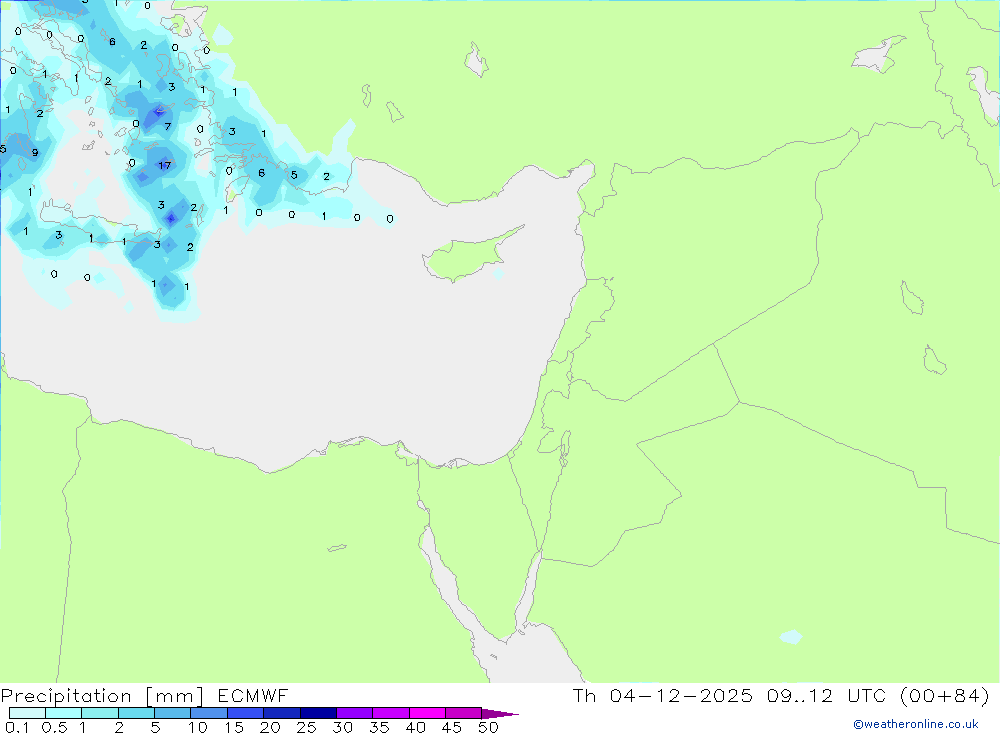This screenshot has height=733, width=1000.
Task: Click the 0.5–1 mm legend swatch
Action: point(63,713)
